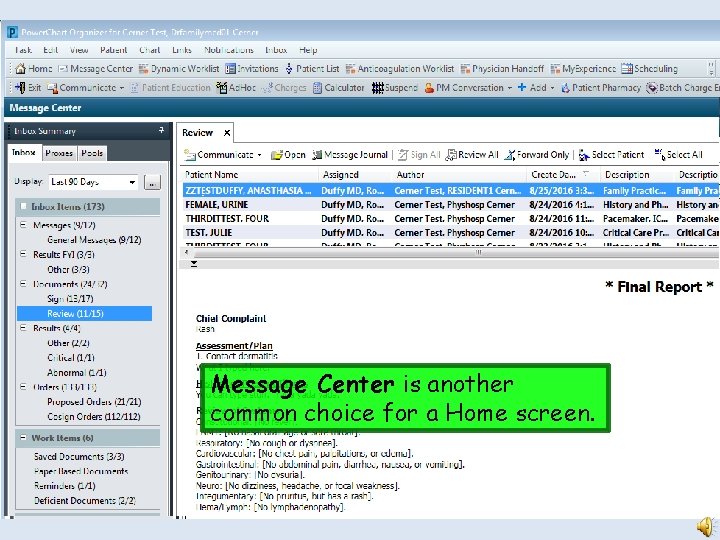720x540 pixels.
Task: Open the Scheduling view
Action: [649, 69]
